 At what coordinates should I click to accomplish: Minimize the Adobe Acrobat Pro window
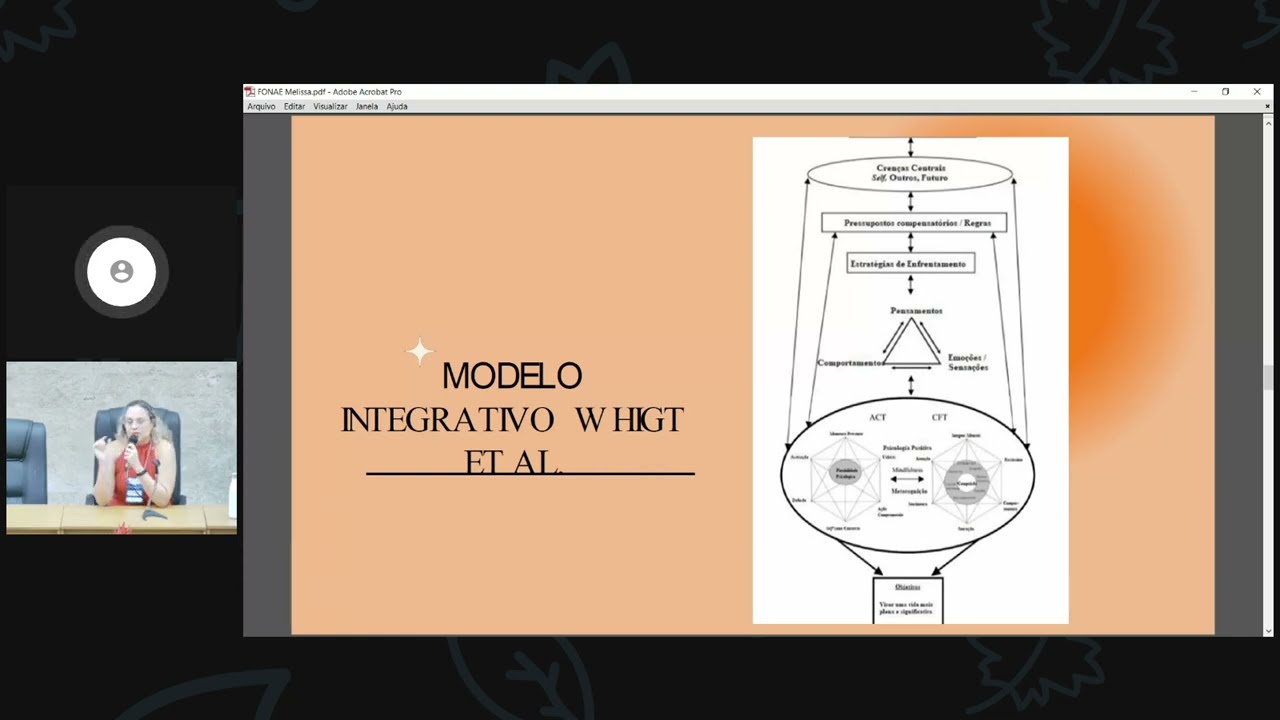point(1194,92)
